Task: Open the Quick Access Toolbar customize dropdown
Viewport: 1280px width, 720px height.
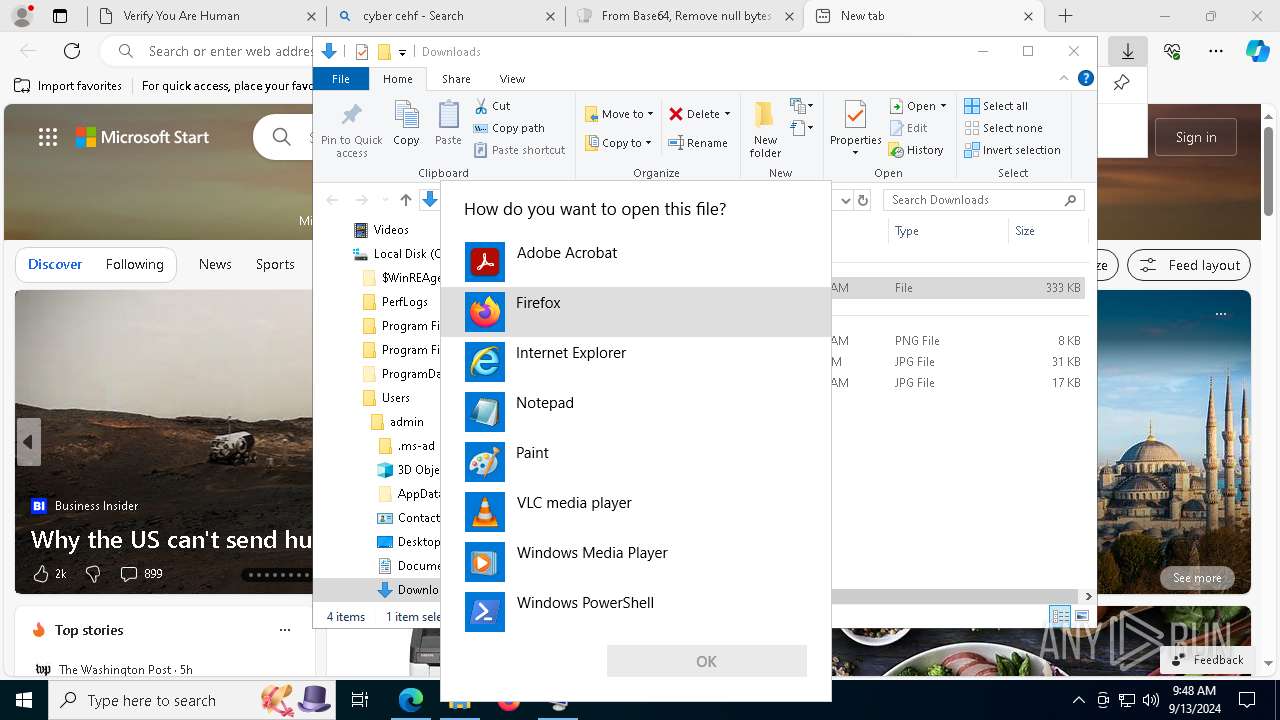Action: point(402,52)
